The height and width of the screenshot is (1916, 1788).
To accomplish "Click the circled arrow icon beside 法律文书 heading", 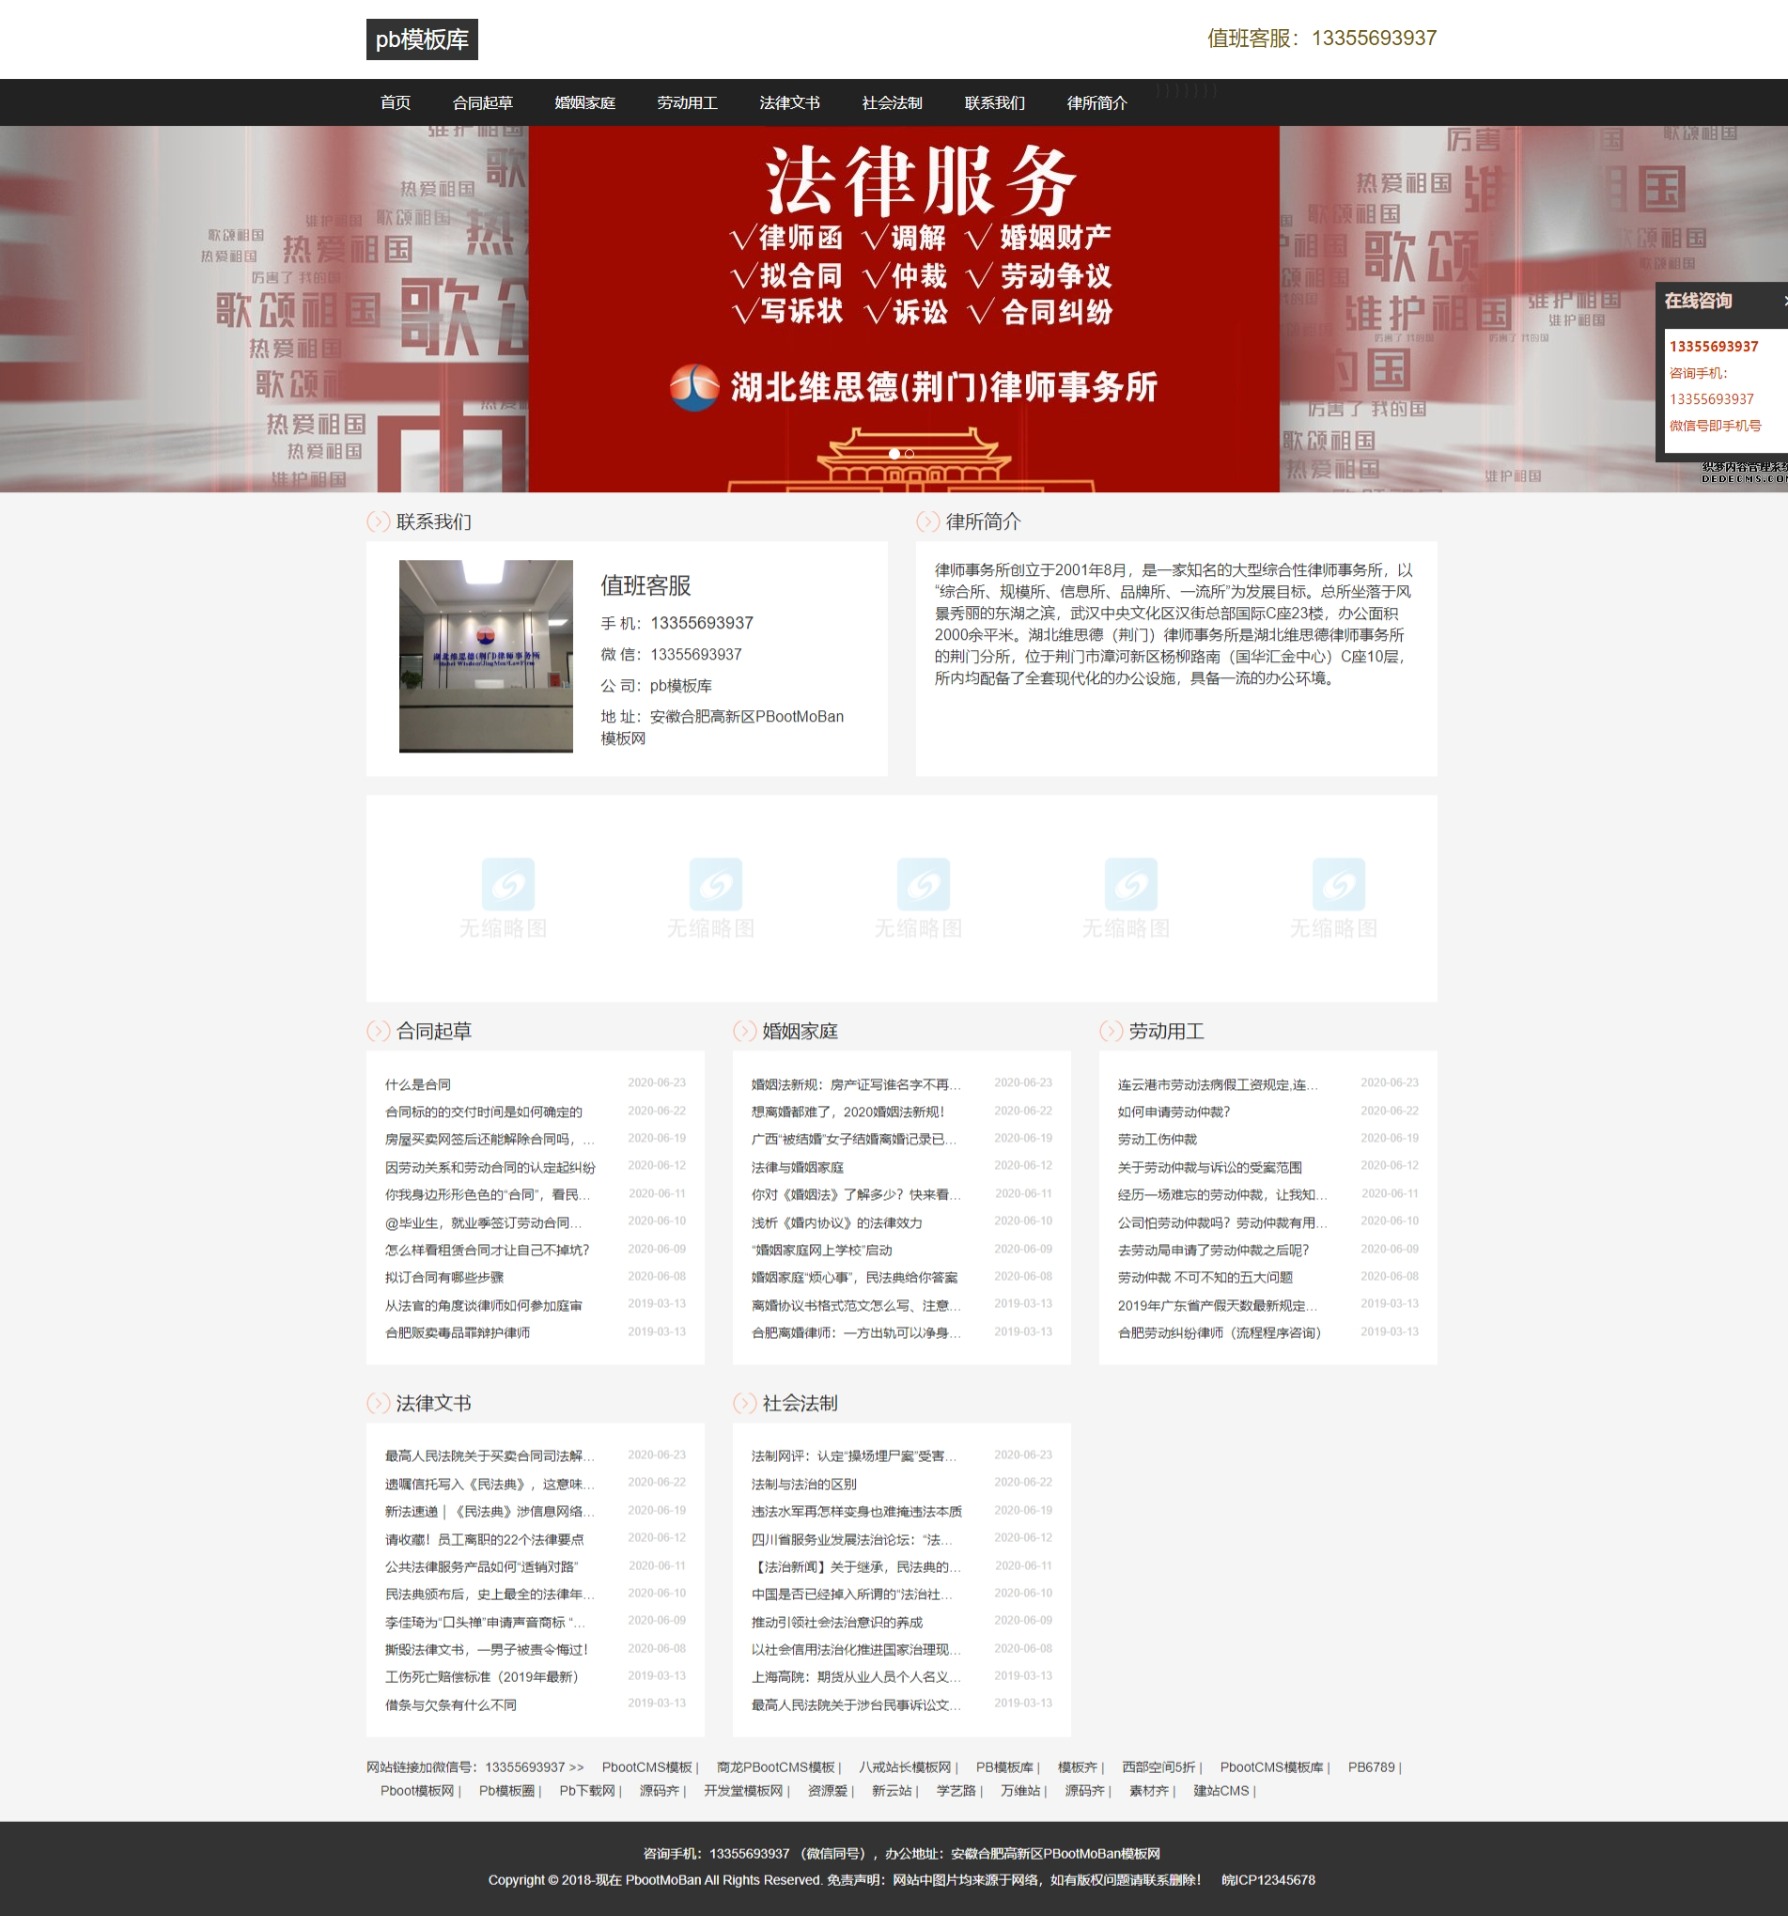I will 378,1403.
